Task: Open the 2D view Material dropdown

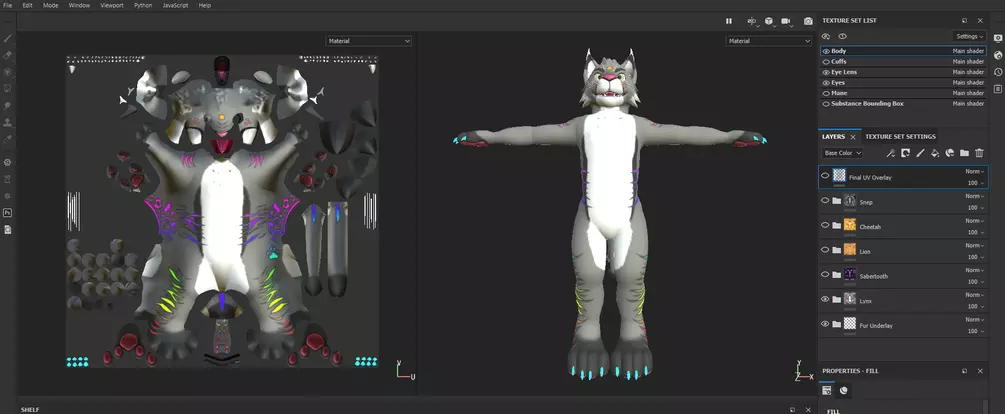Action: [369, 41]
